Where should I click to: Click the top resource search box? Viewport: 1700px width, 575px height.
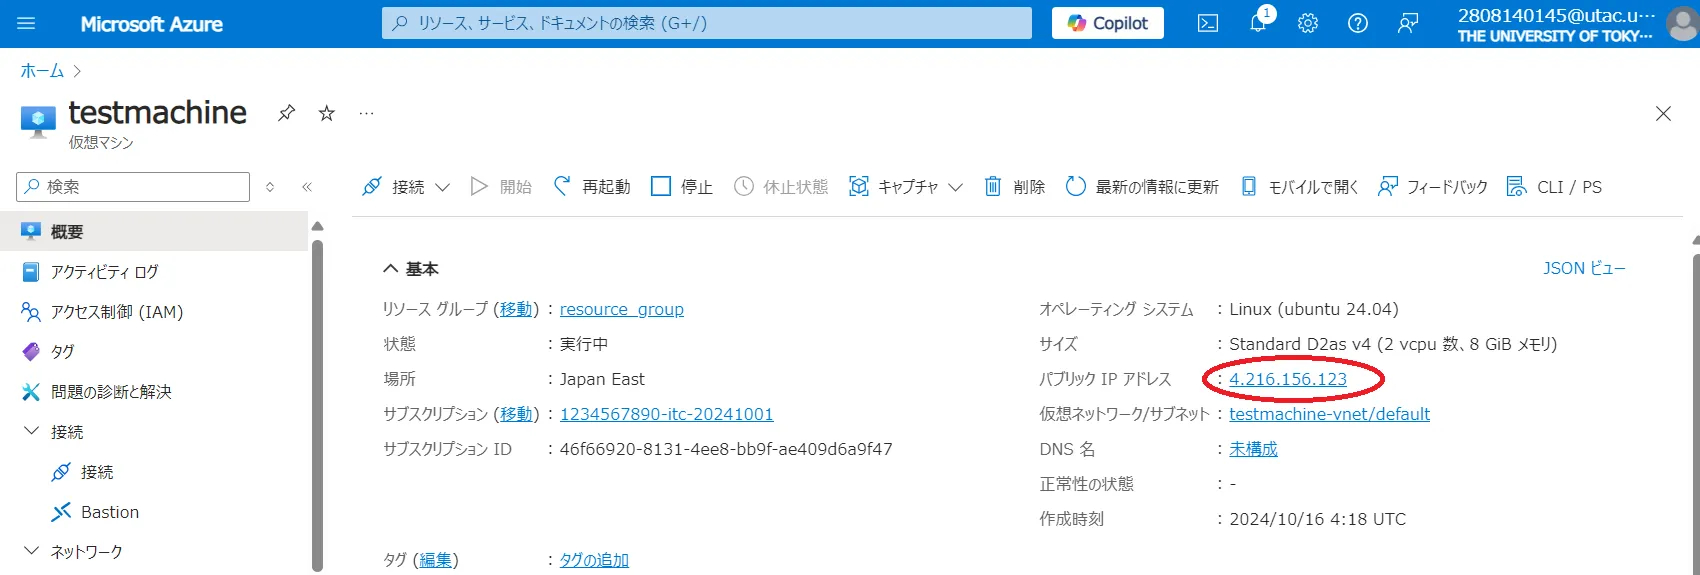point(706,23)
